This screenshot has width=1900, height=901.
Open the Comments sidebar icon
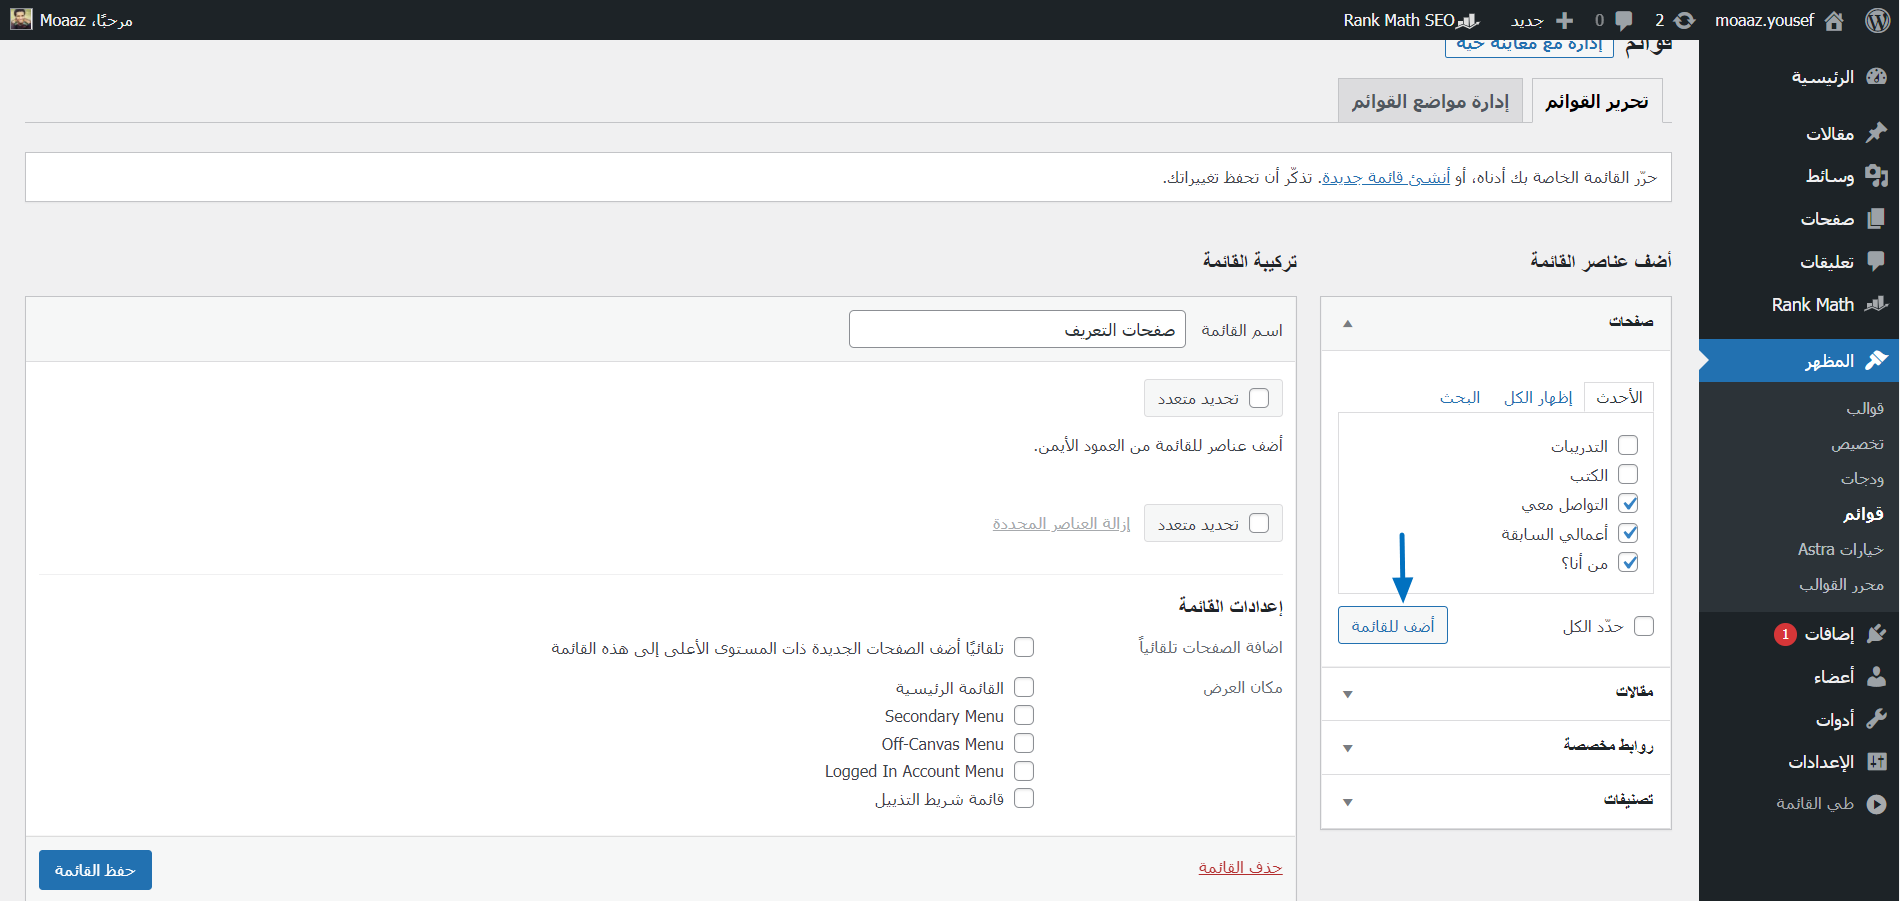[x=1877, y=262]
